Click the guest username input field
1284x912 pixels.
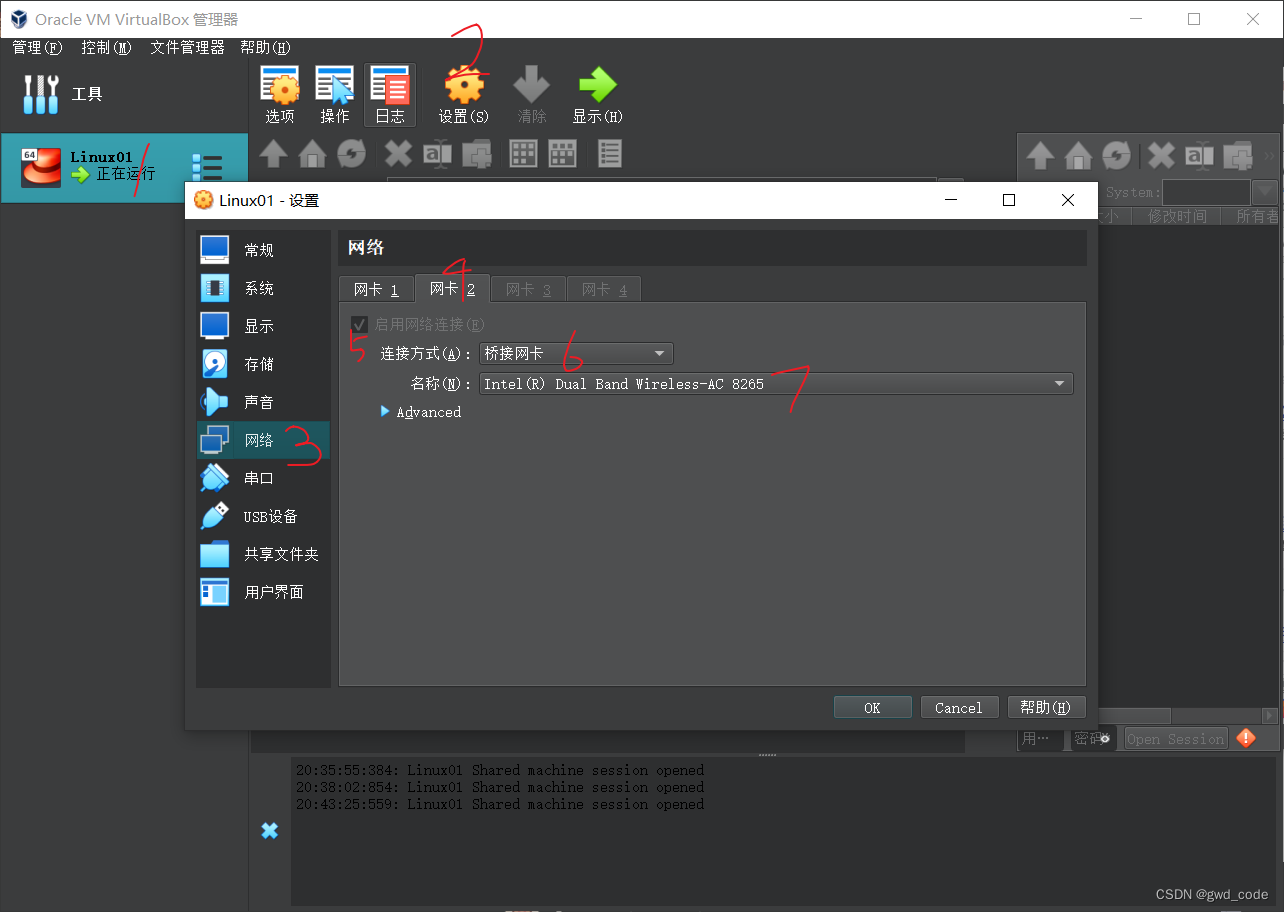[1042, 739]
